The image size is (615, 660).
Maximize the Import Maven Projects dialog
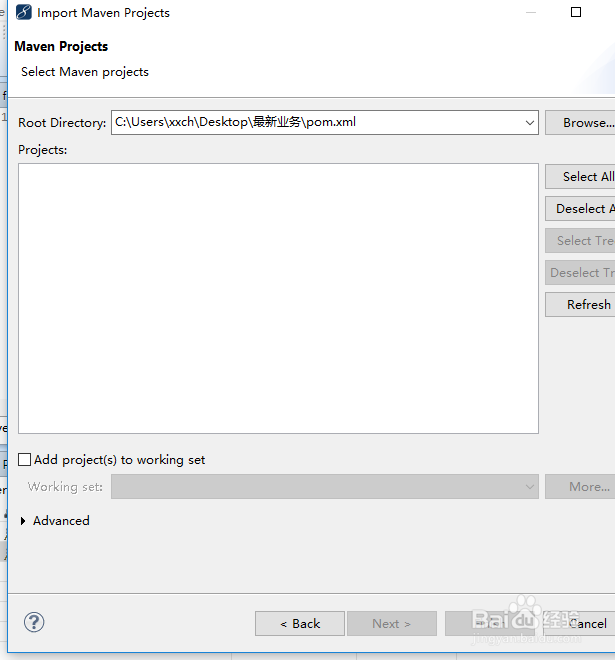pyautogui.click(x=576, y=12)
